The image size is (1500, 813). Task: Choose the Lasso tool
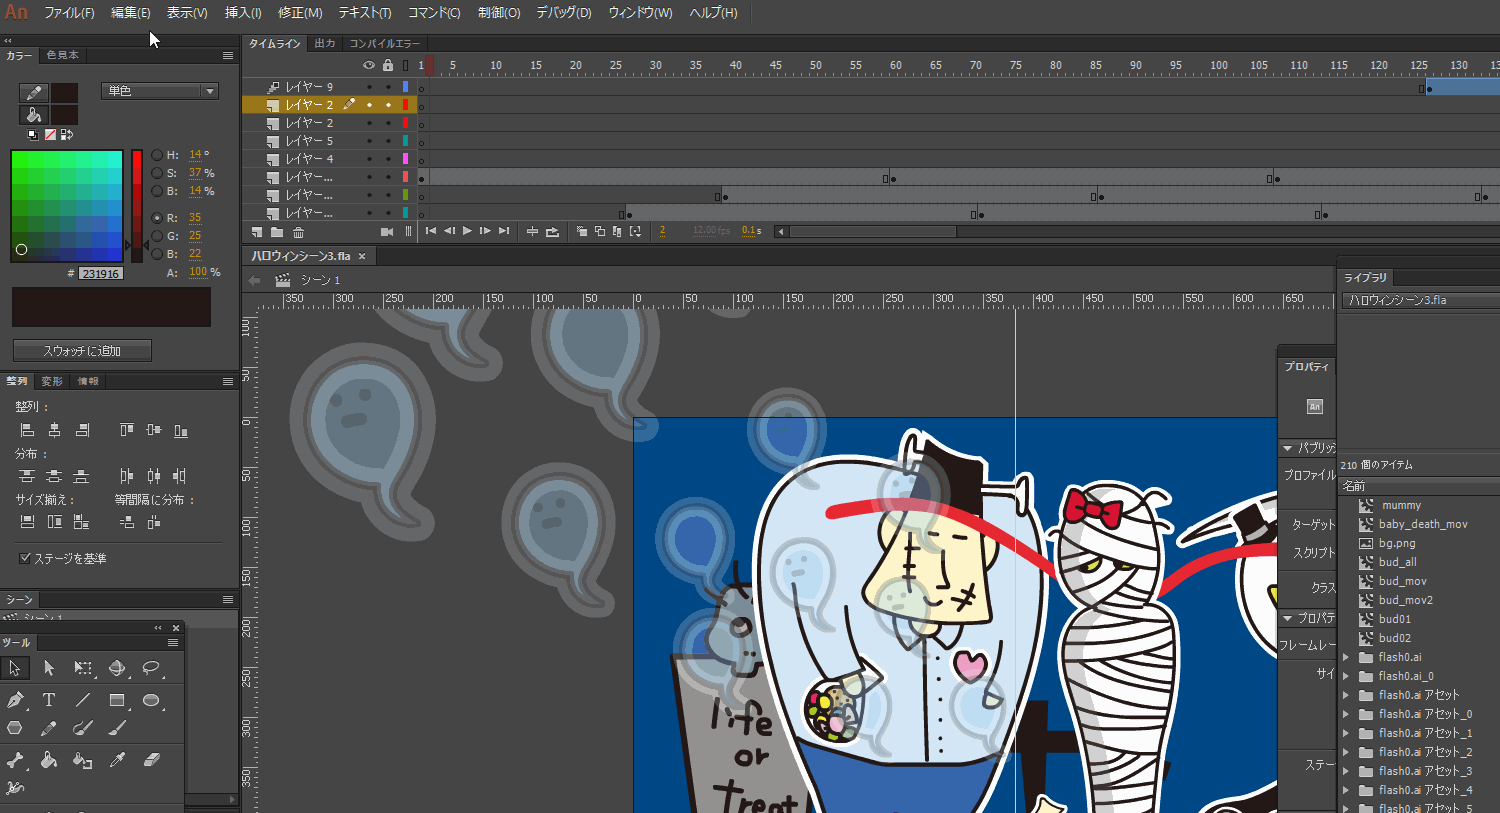151,668
